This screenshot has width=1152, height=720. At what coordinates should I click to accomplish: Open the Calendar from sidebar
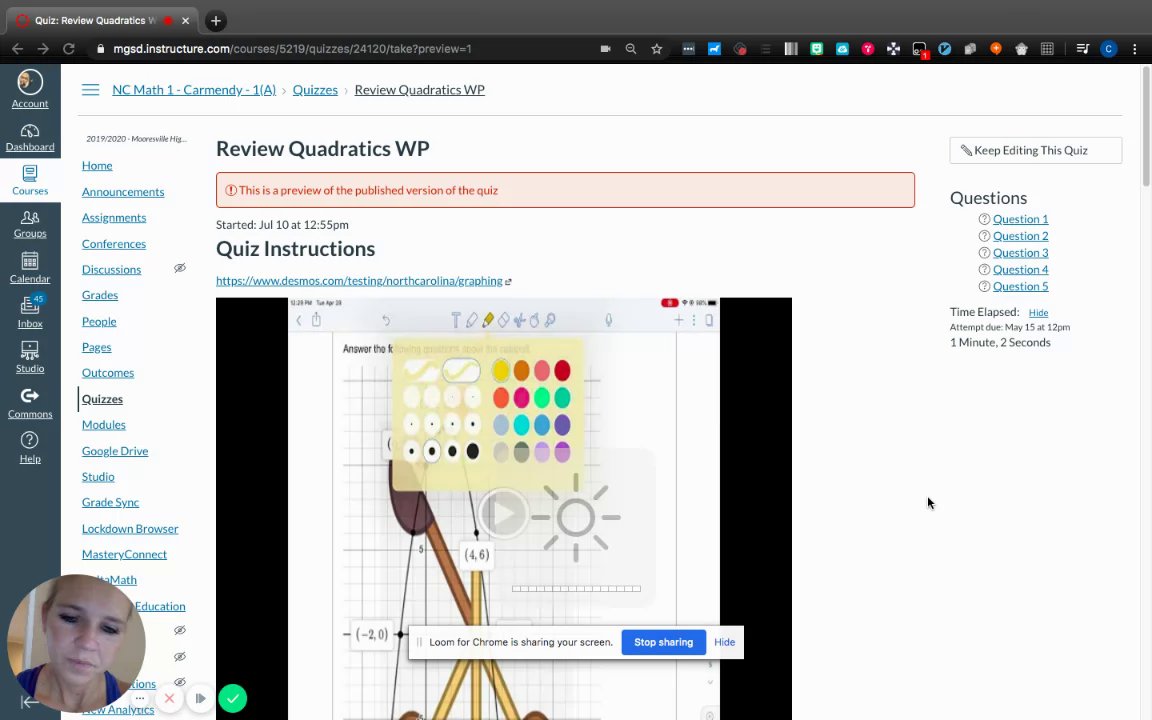pyautogui.click(x=30, y=268)
